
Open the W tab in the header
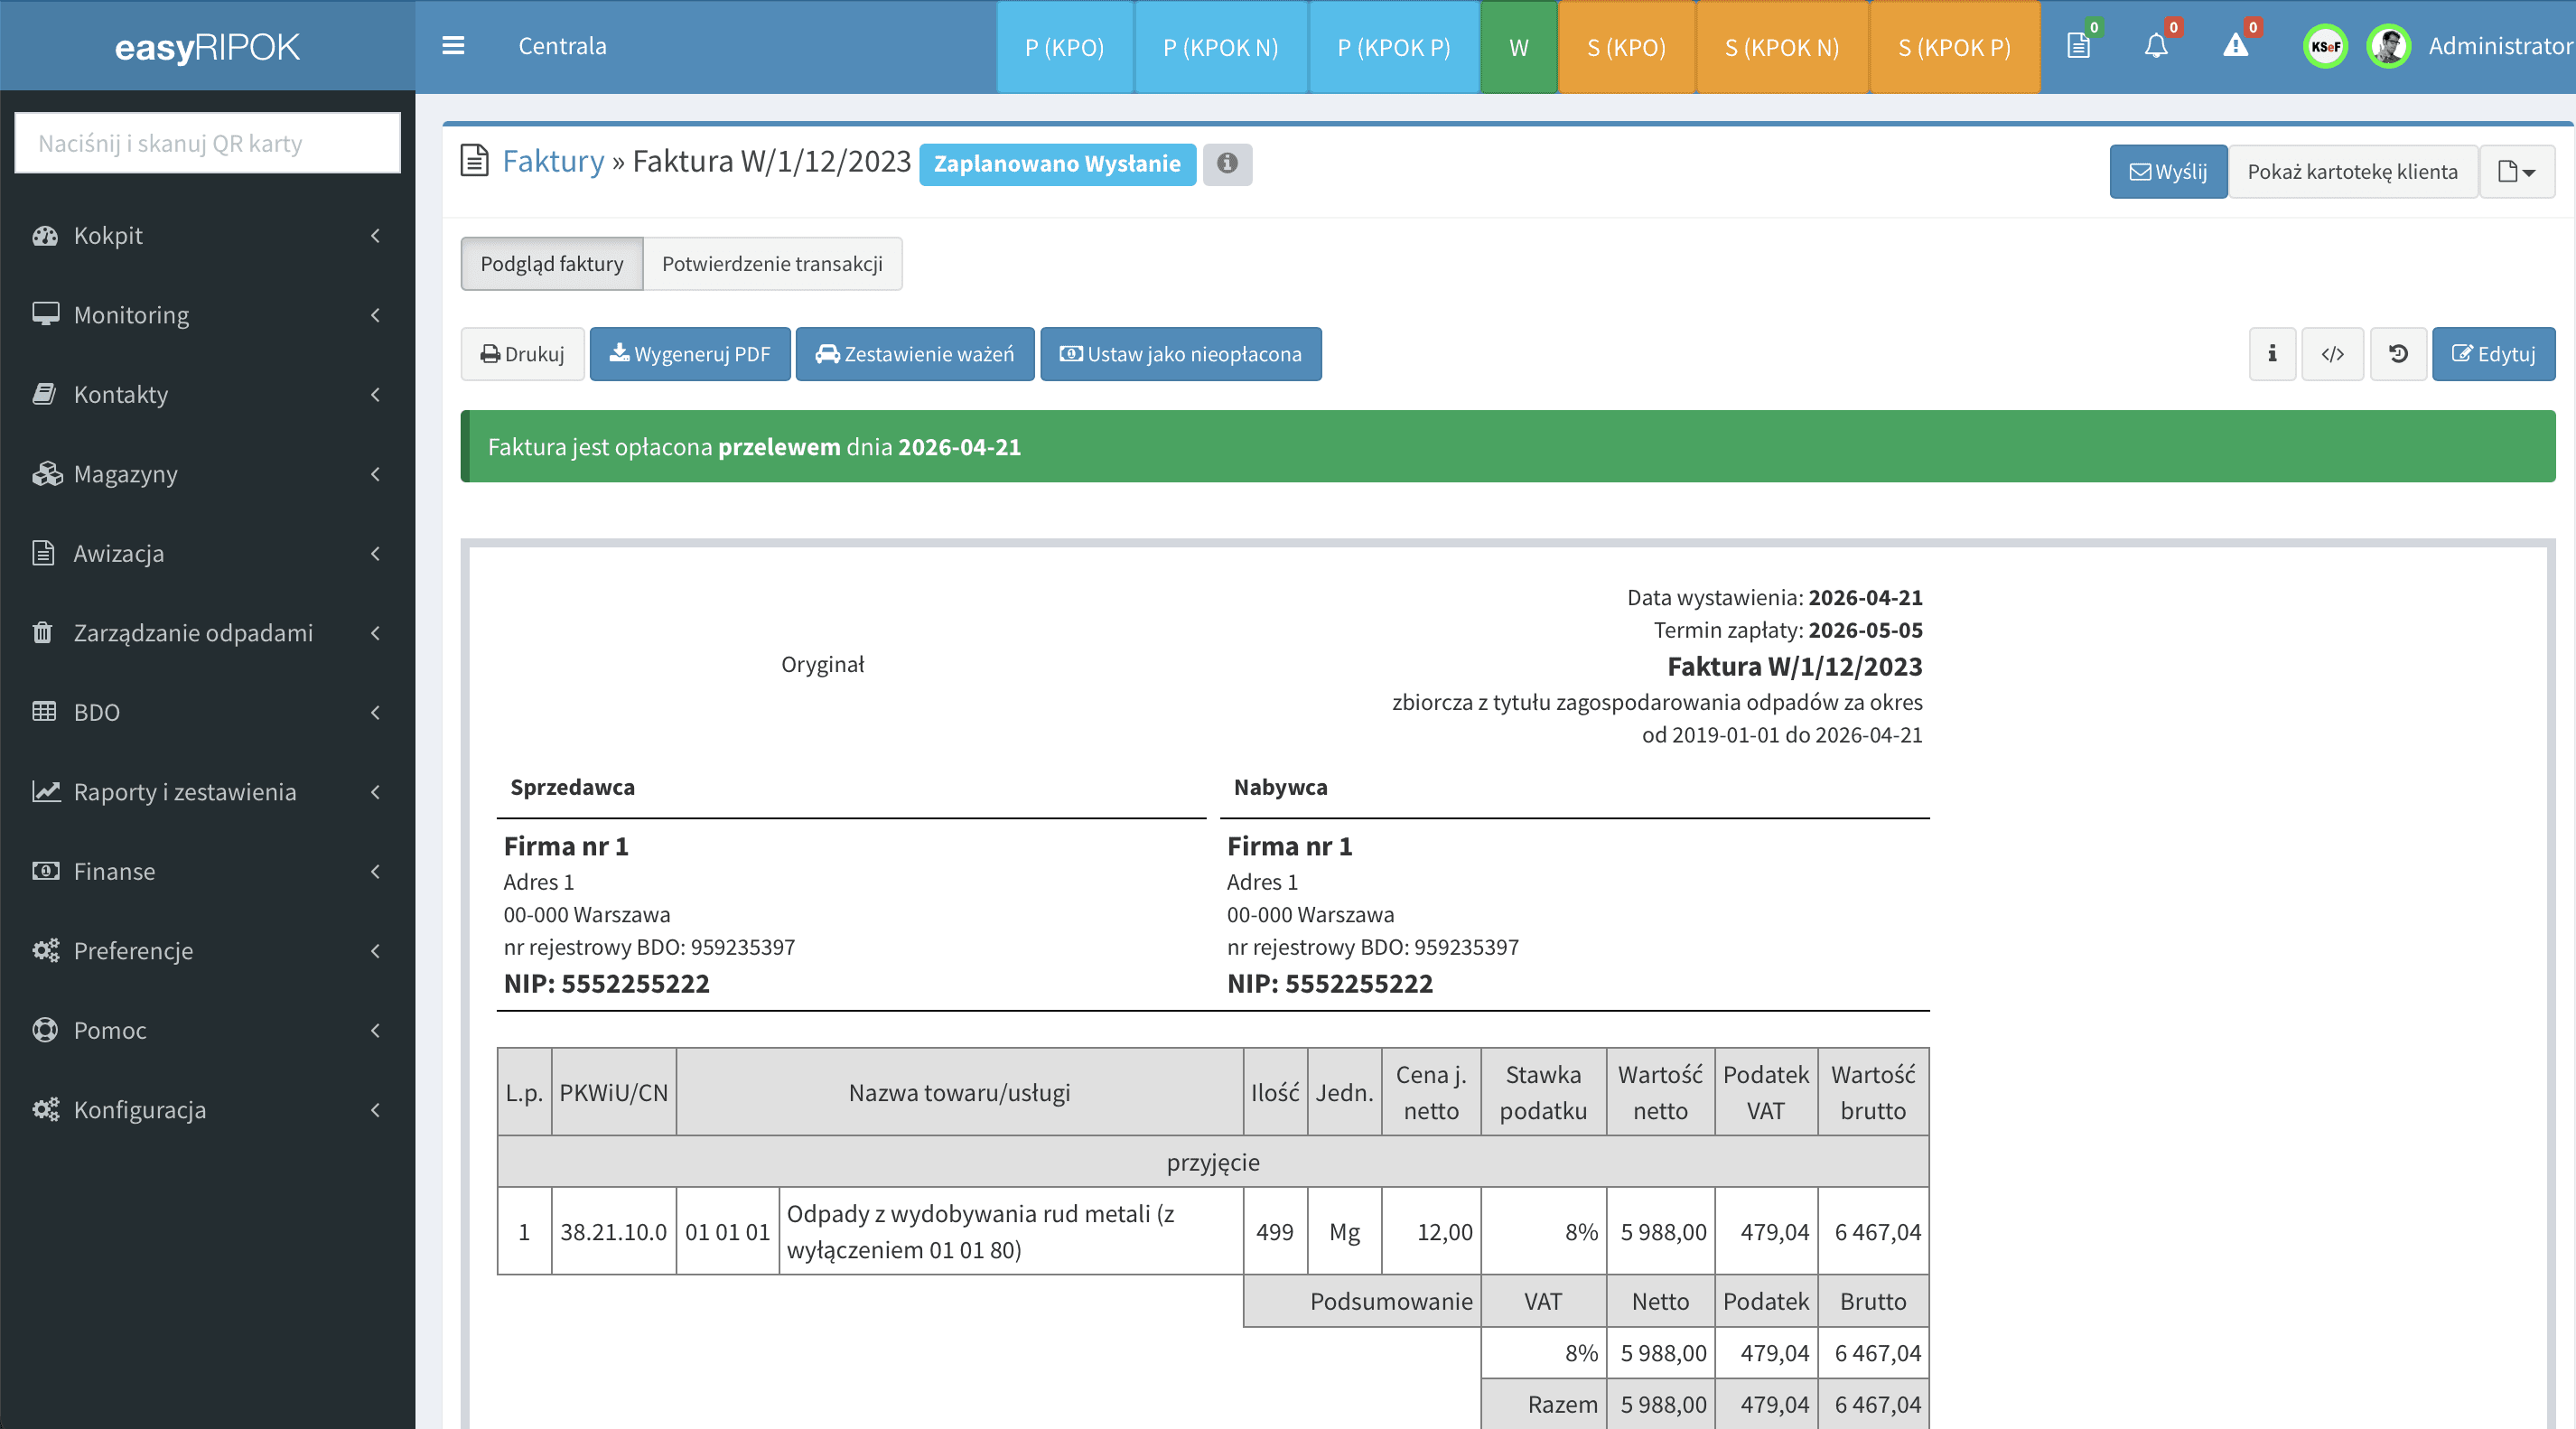[x=1518, y=46]
